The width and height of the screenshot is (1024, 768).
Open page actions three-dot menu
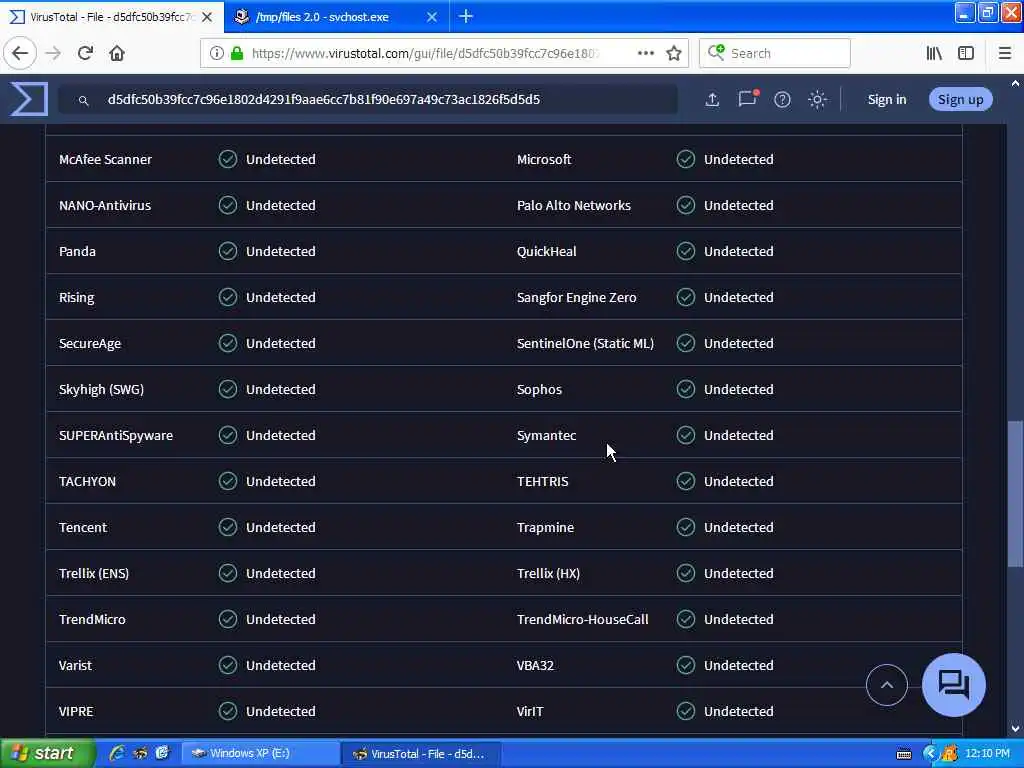(x=645, y=54)
